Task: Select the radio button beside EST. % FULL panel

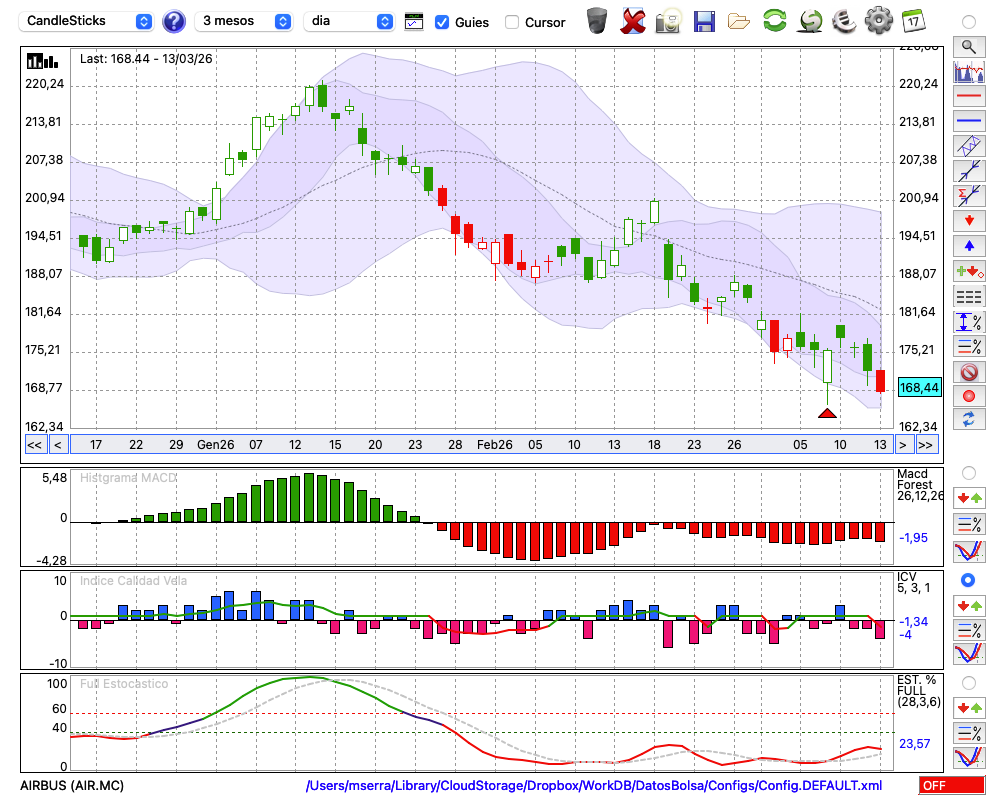Action: click(968, 683)
